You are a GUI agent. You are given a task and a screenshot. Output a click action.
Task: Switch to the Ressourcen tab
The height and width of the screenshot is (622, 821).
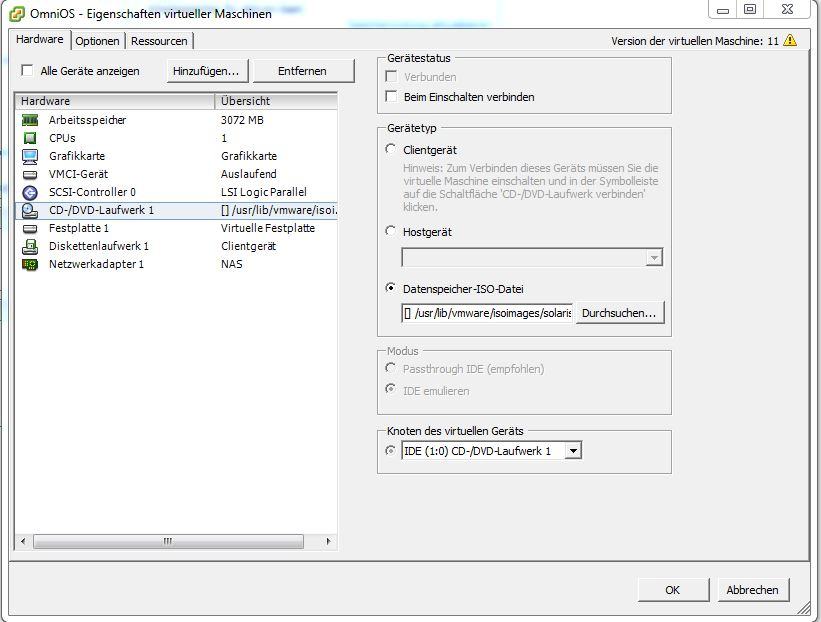pos(159,41)
